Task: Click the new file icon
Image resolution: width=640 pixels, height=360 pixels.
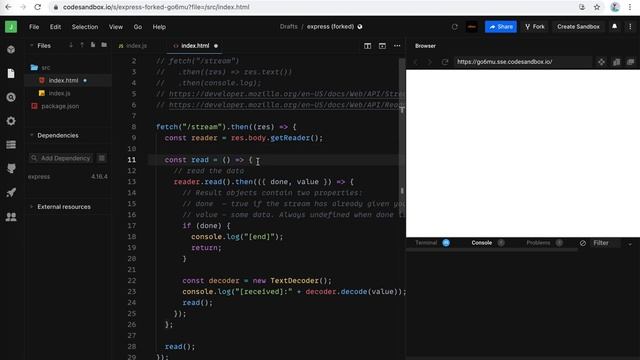Action: pos(93,45)
